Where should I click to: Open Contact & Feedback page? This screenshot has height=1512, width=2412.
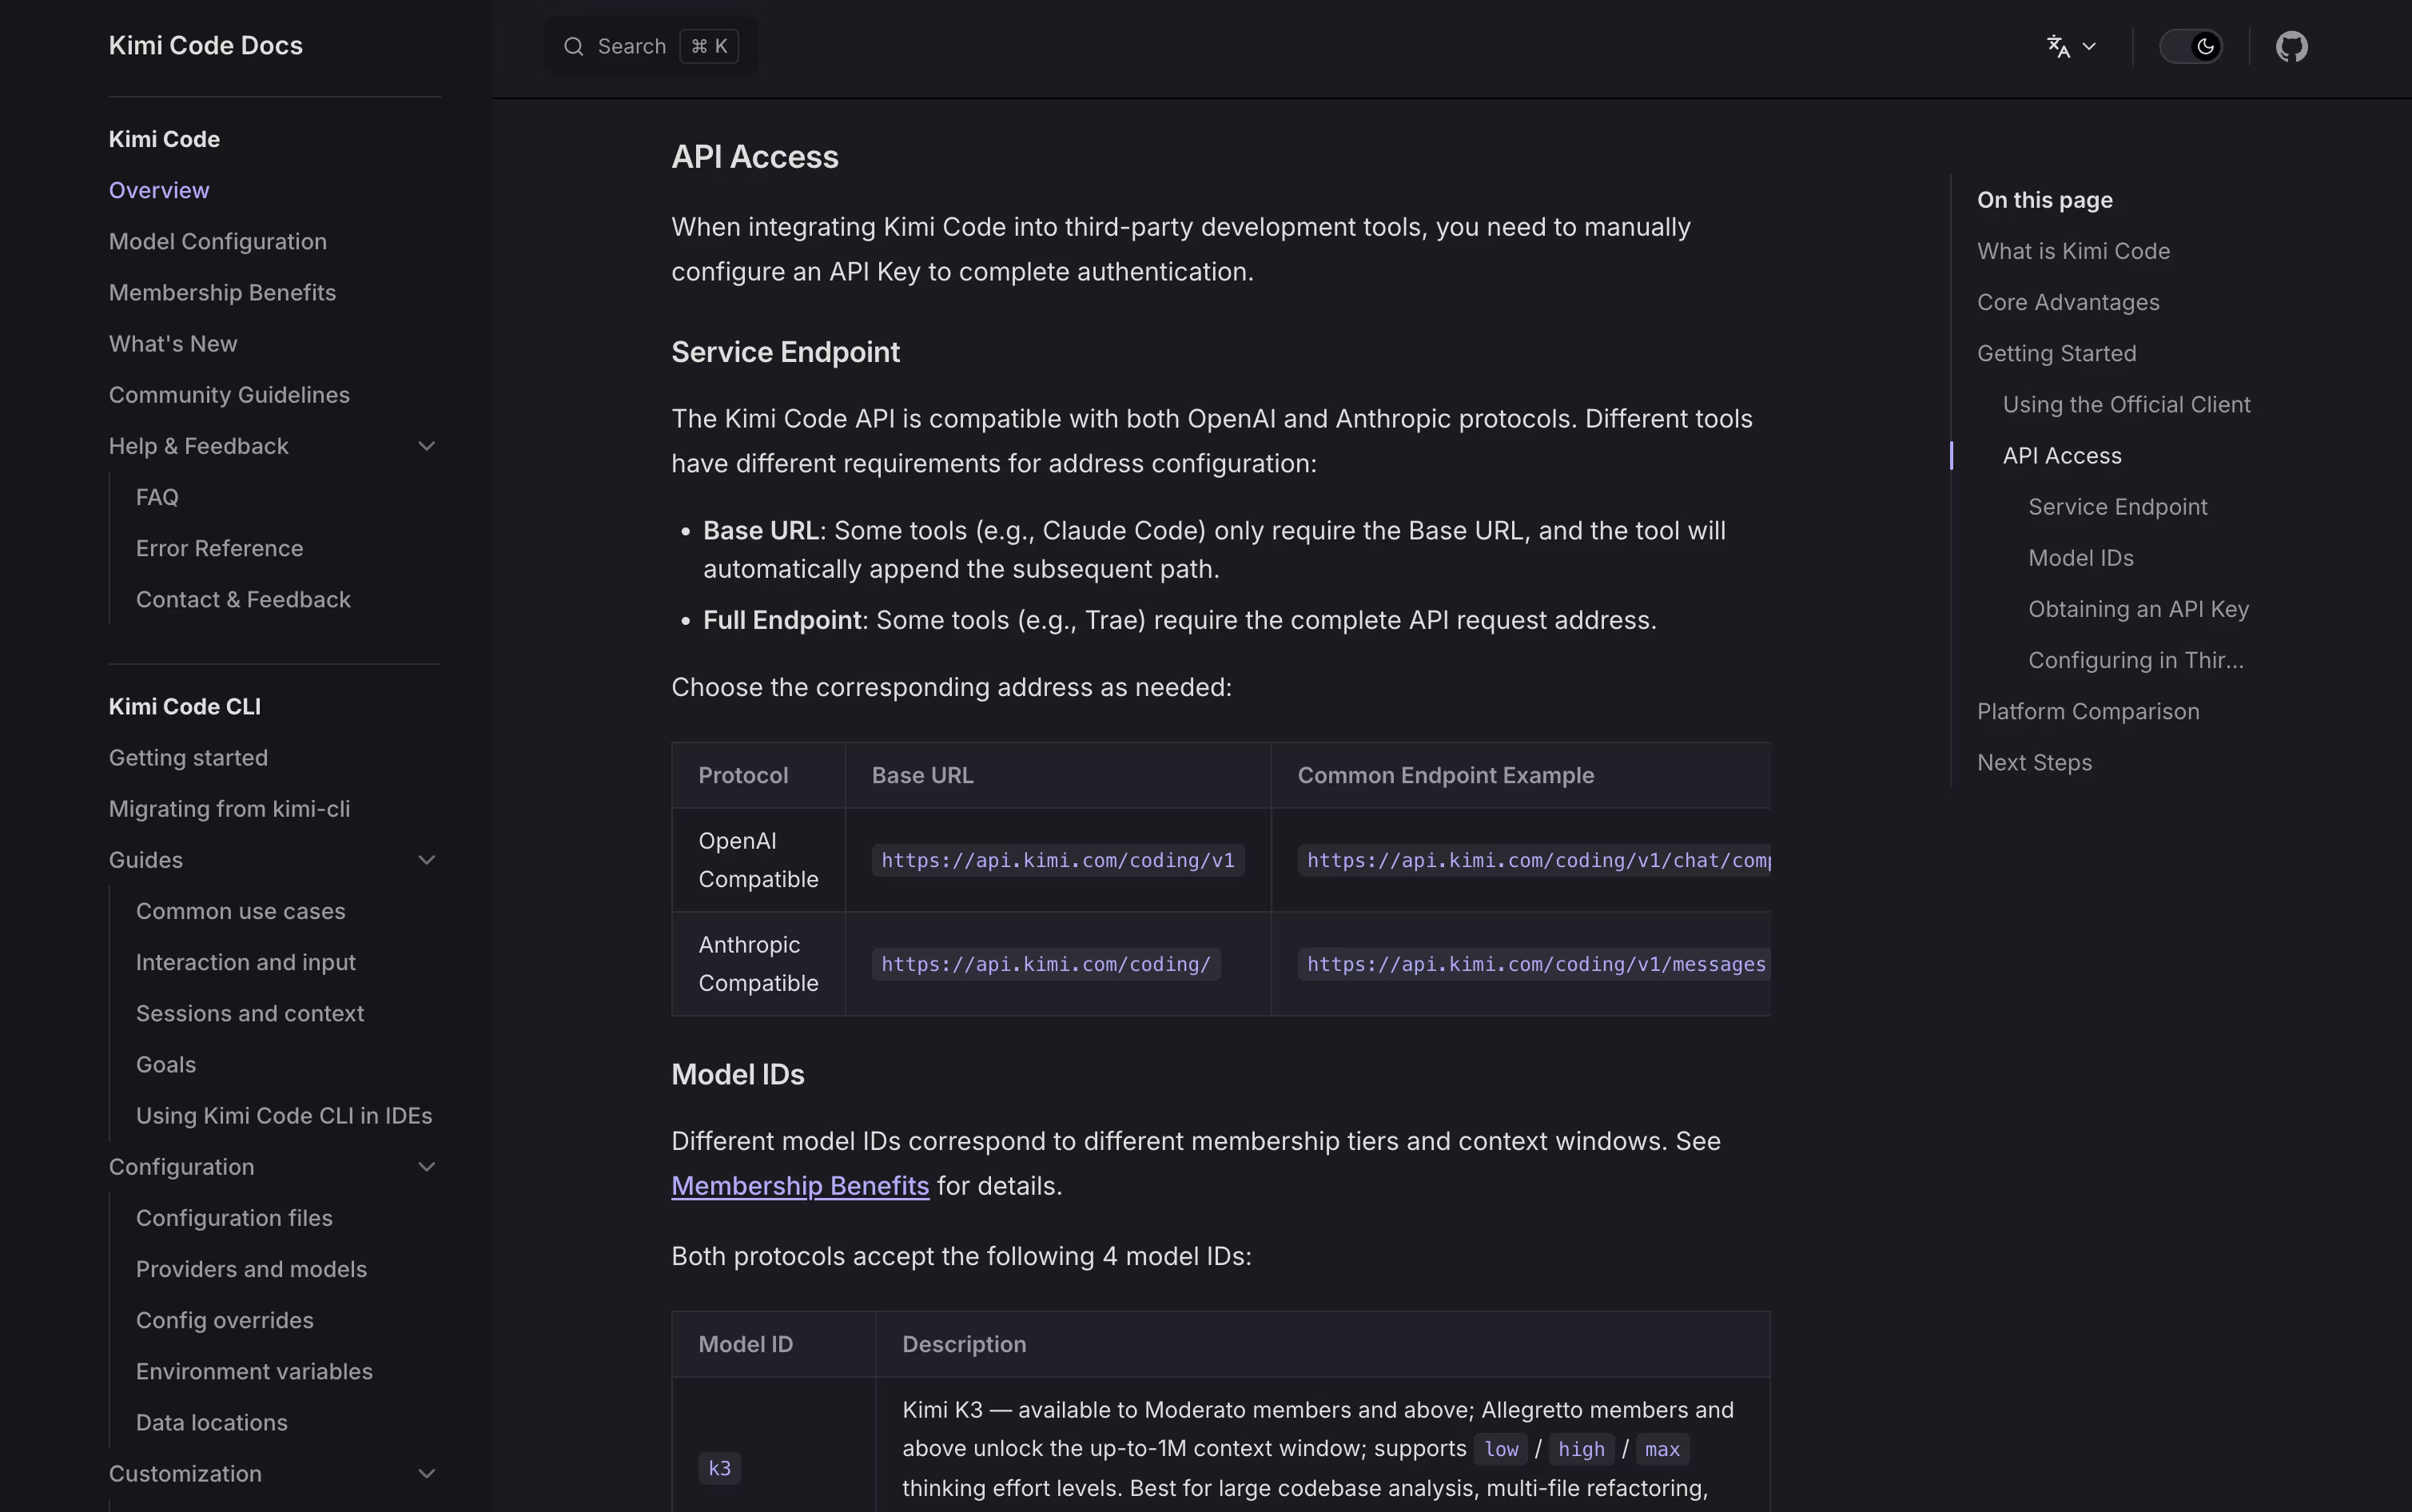tap(243, 599)
